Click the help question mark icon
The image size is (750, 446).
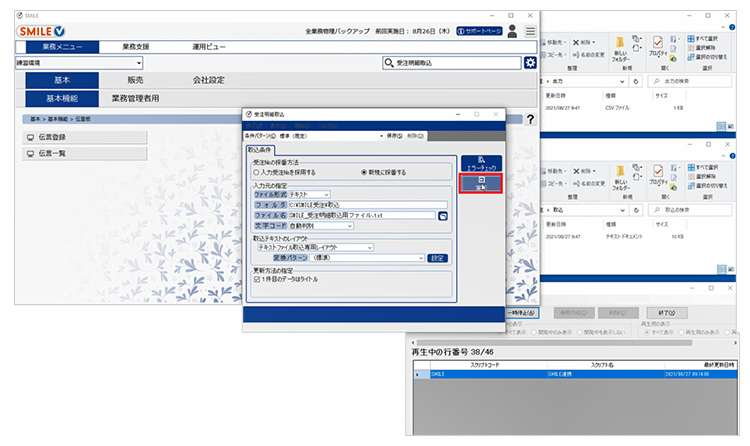[529, 119]
